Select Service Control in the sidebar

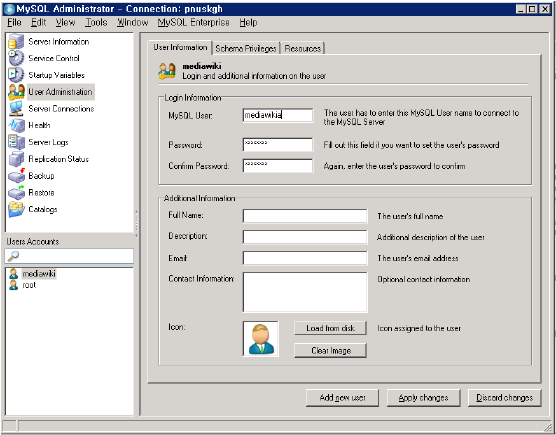click(x=54, y=58)
